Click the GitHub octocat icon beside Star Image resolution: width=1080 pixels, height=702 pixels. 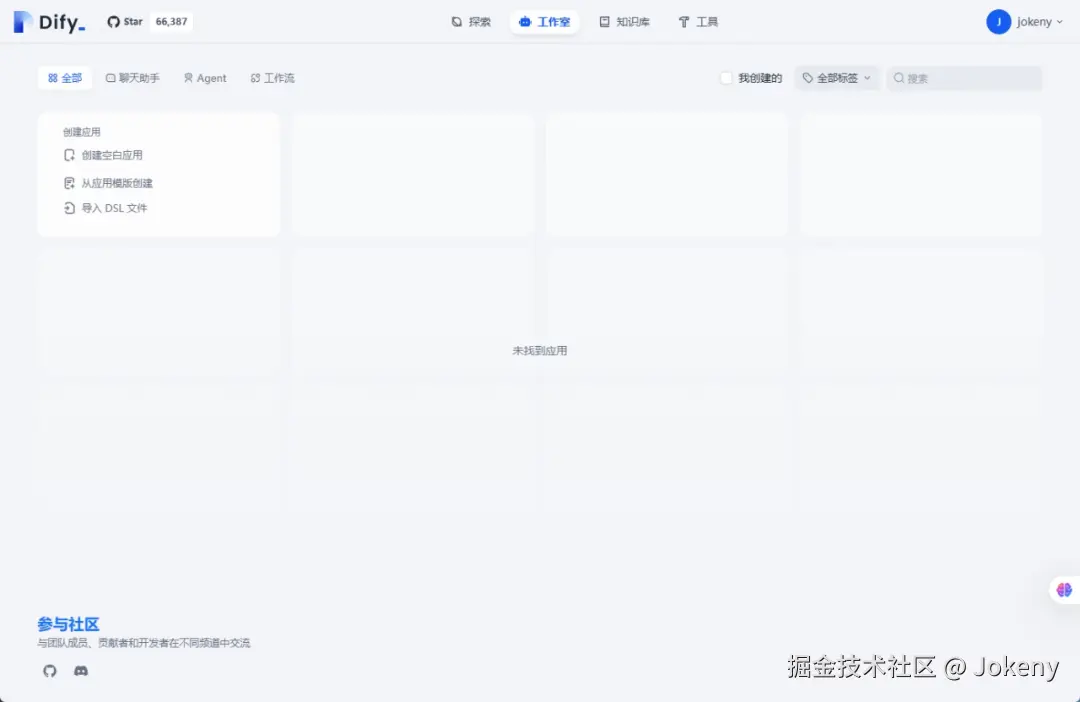(x=113, y=22)
